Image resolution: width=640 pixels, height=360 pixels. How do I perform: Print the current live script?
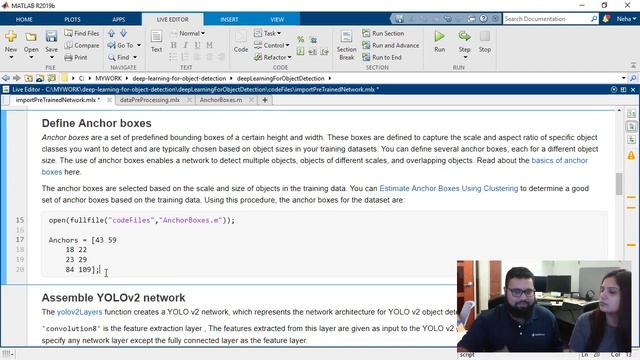tap(76, 58)
